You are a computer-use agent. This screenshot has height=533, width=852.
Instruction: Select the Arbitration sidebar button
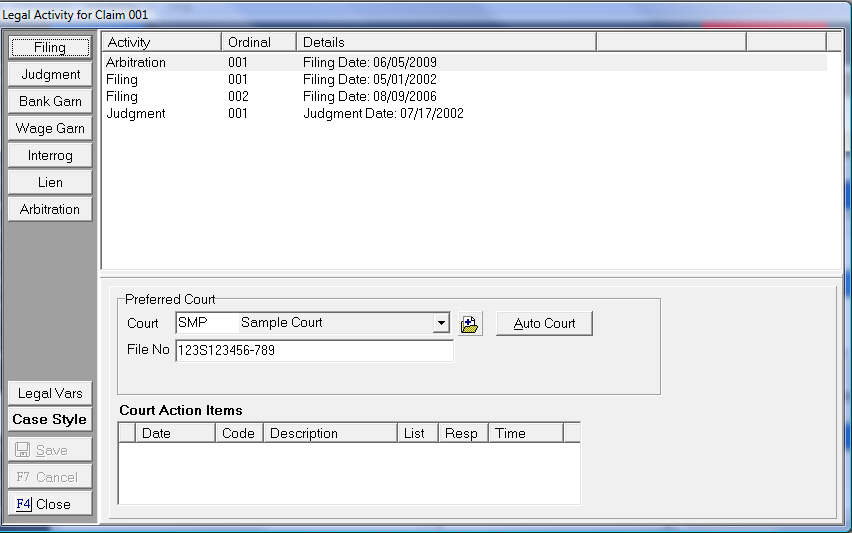[50, 209]
